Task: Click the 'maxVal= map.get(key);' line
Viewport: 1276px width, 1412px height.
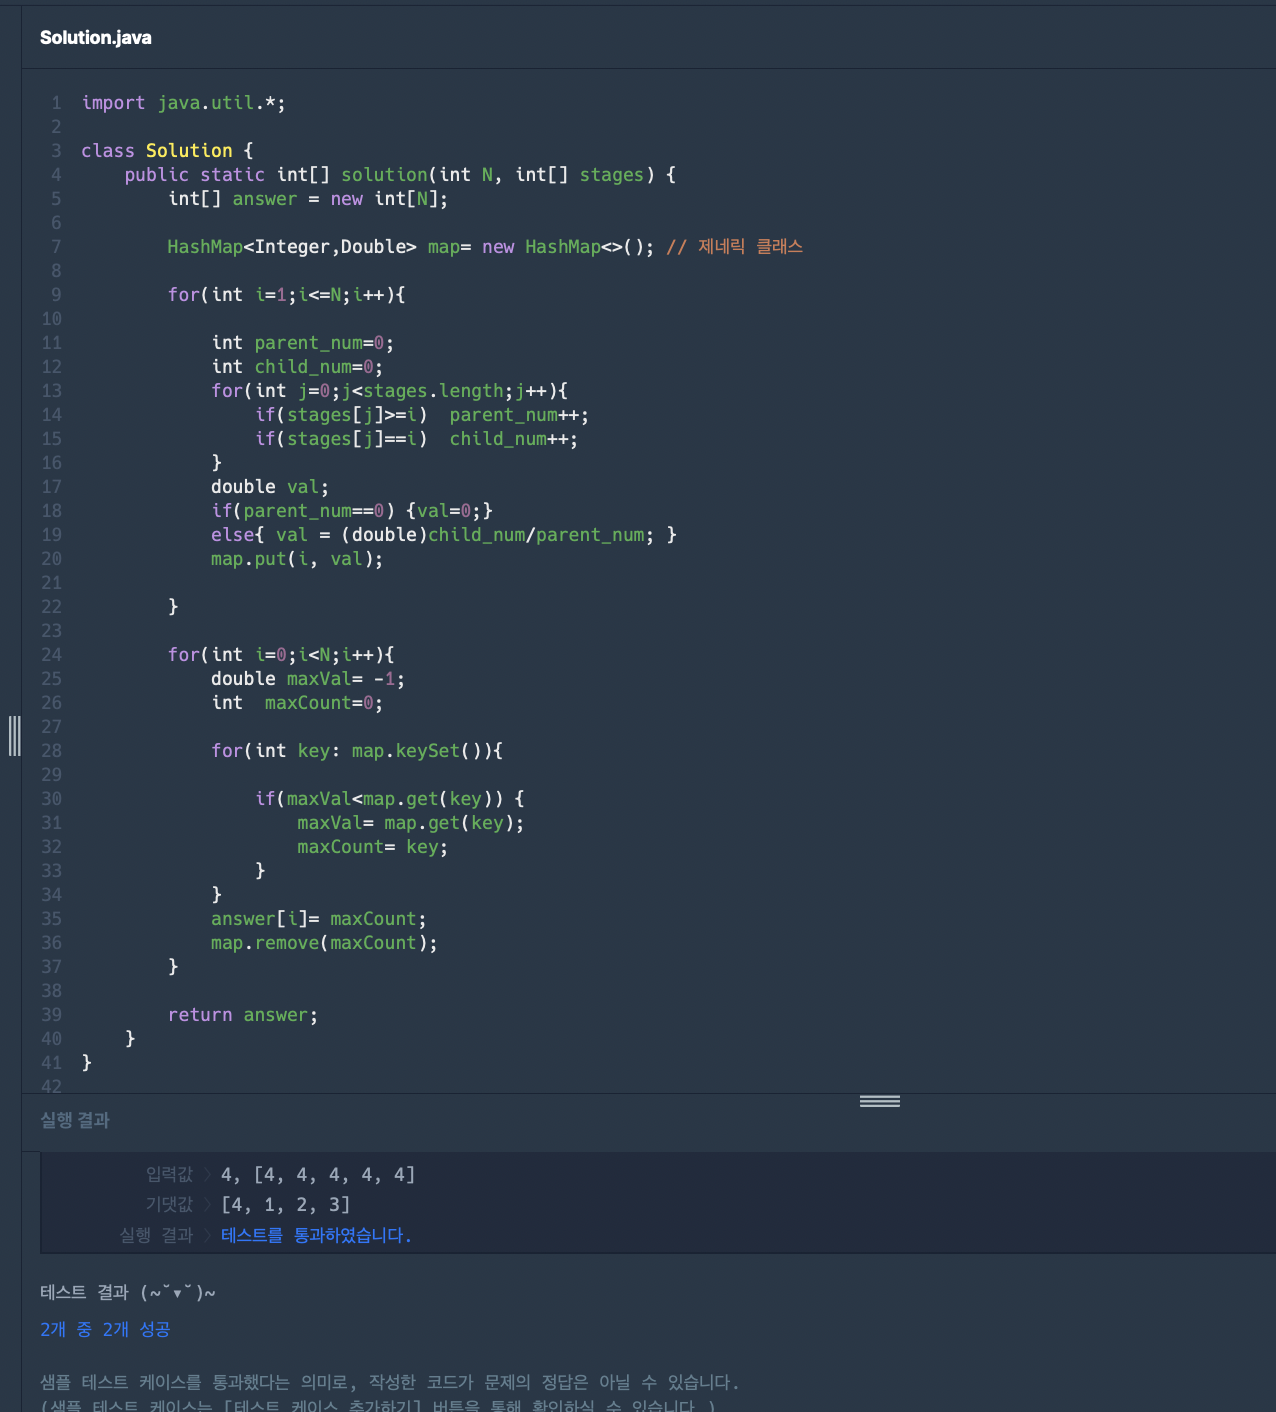Action: pos(410,823)
